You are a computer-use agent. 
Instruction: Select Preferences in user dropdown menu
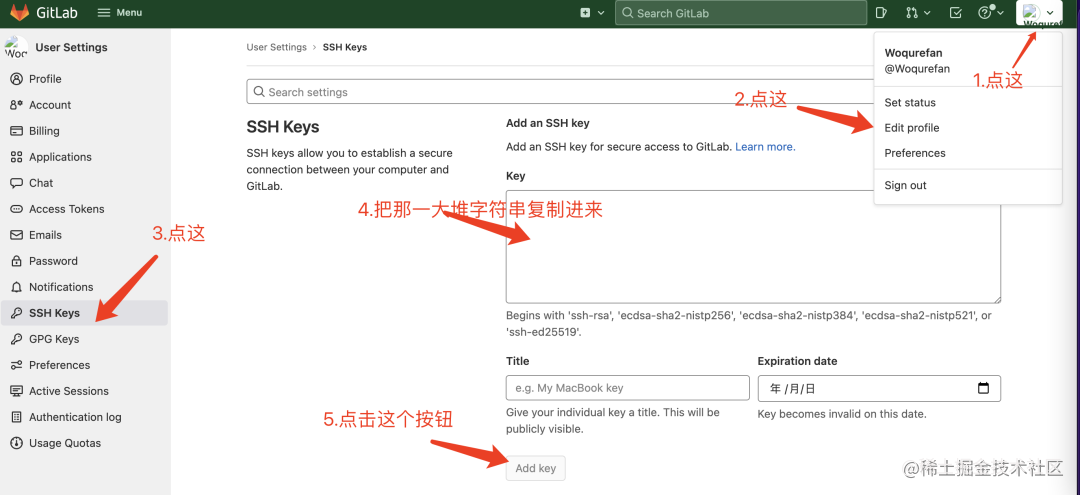pos(915,153)
